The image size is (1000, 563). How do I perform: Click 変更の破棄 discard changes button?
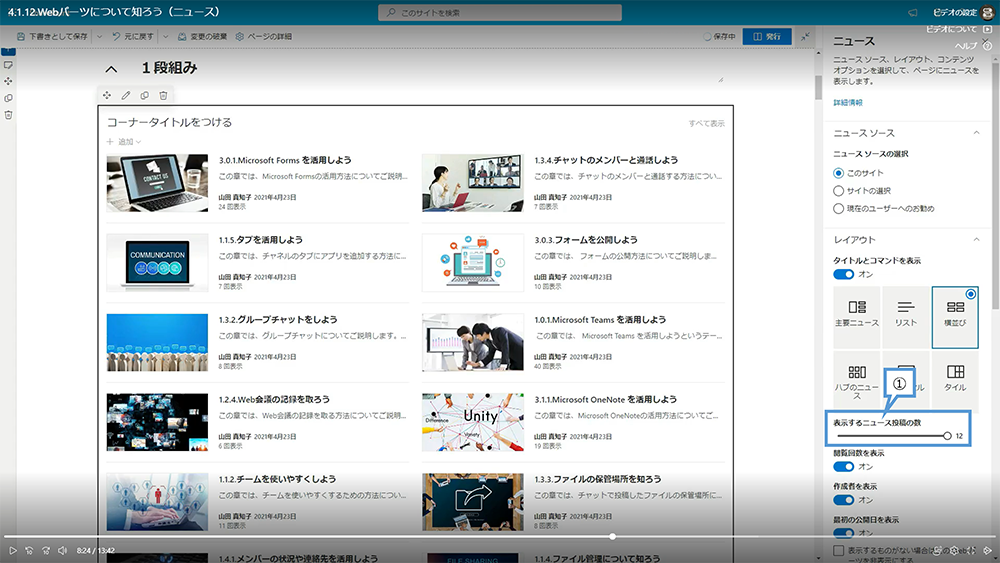click(202, 36)
